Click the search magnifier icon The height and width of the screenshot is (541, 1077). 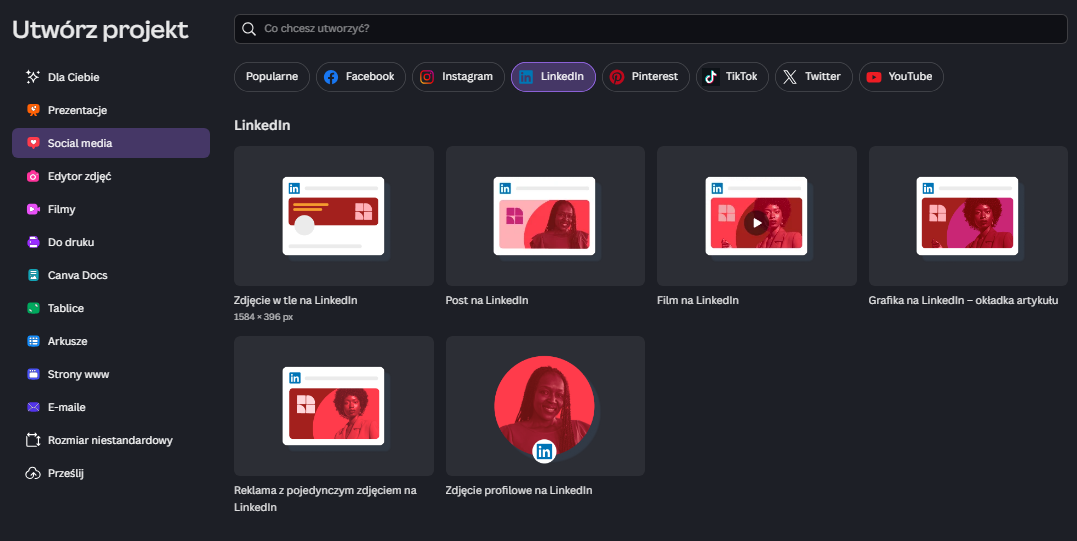(x=249, y=29)
